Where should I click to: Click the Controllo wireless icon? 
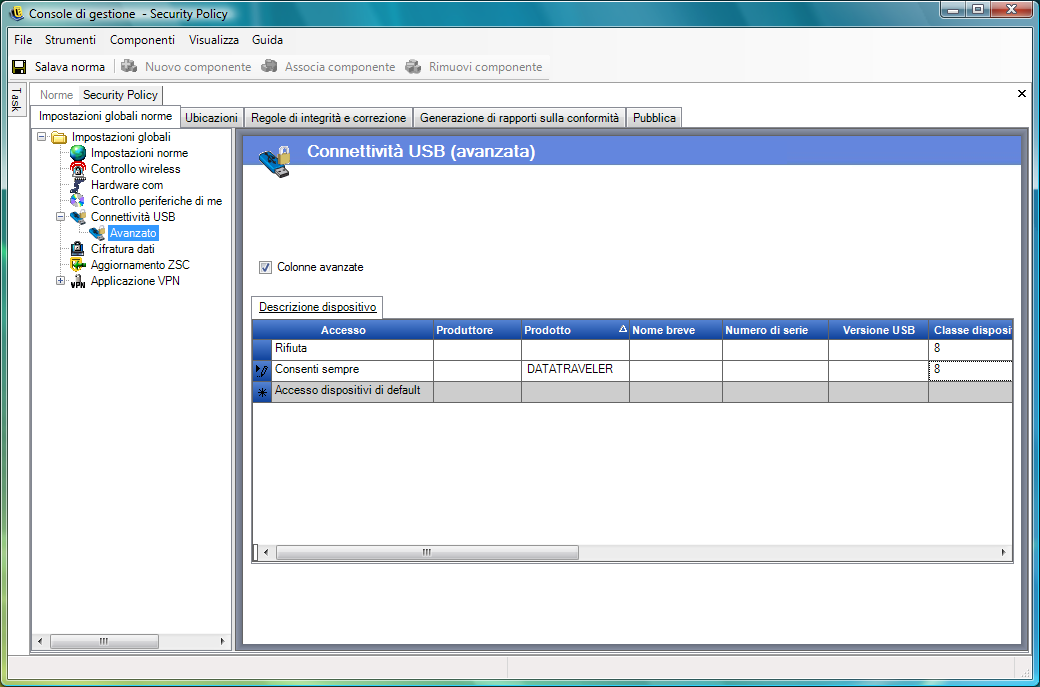(78, 169)
